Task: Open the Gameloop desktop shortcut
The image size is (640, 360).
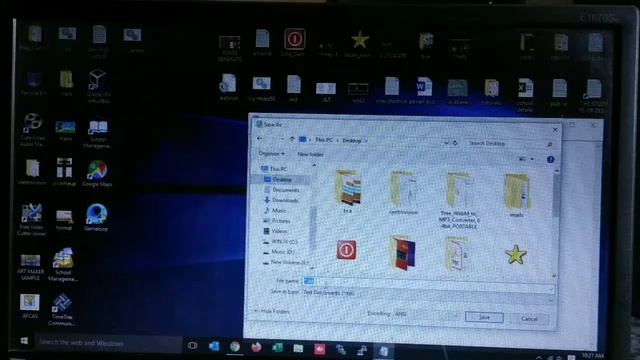Action: coord(96,218)
